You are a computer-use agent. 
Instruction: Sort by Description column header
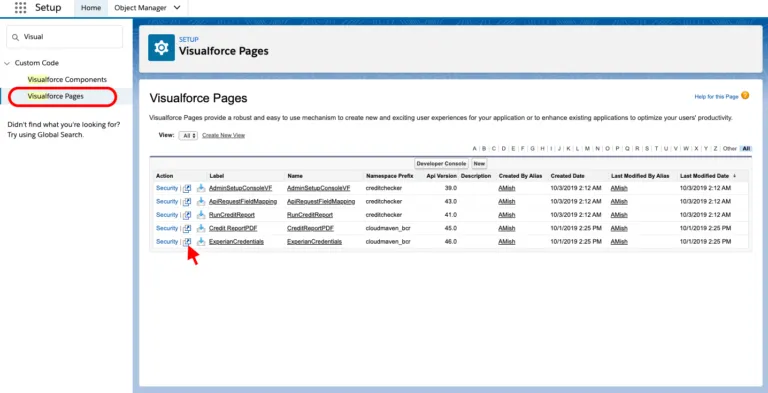point(476,175)
